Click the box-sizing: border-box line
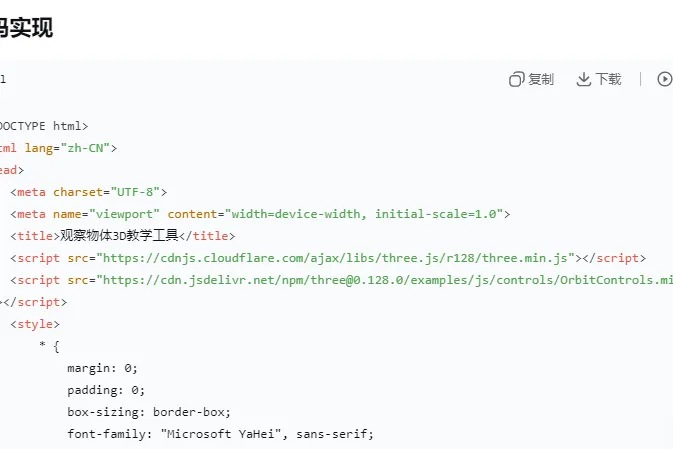Image resolution: width=673 pixels, height=449 pixels. 149,412
